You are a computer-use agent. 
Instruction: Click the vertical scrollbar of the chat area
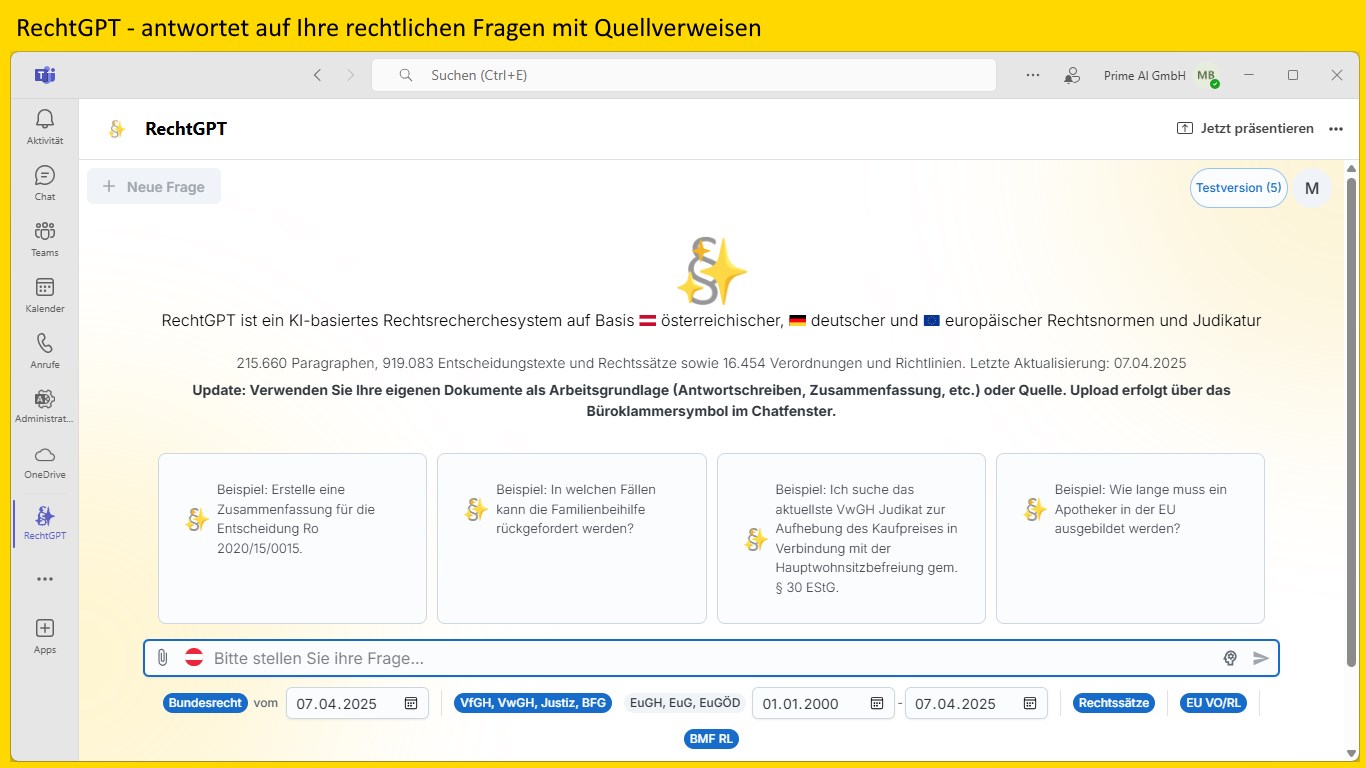pyautogui.click(x=1352, y=420)
